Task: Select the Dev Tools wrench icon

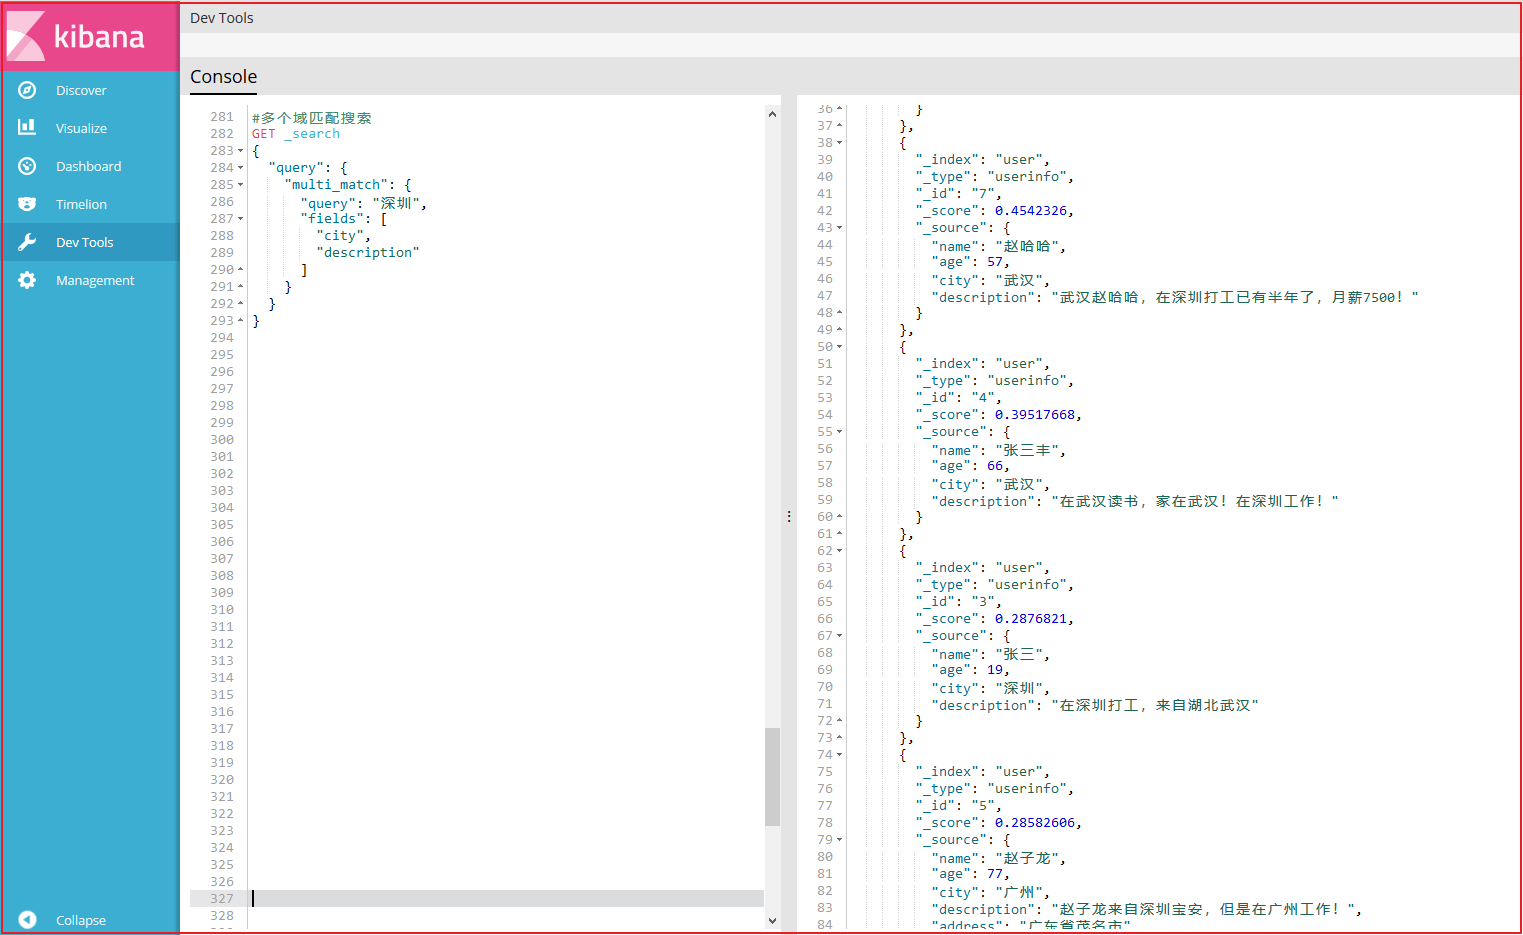Action: [27, 242]
